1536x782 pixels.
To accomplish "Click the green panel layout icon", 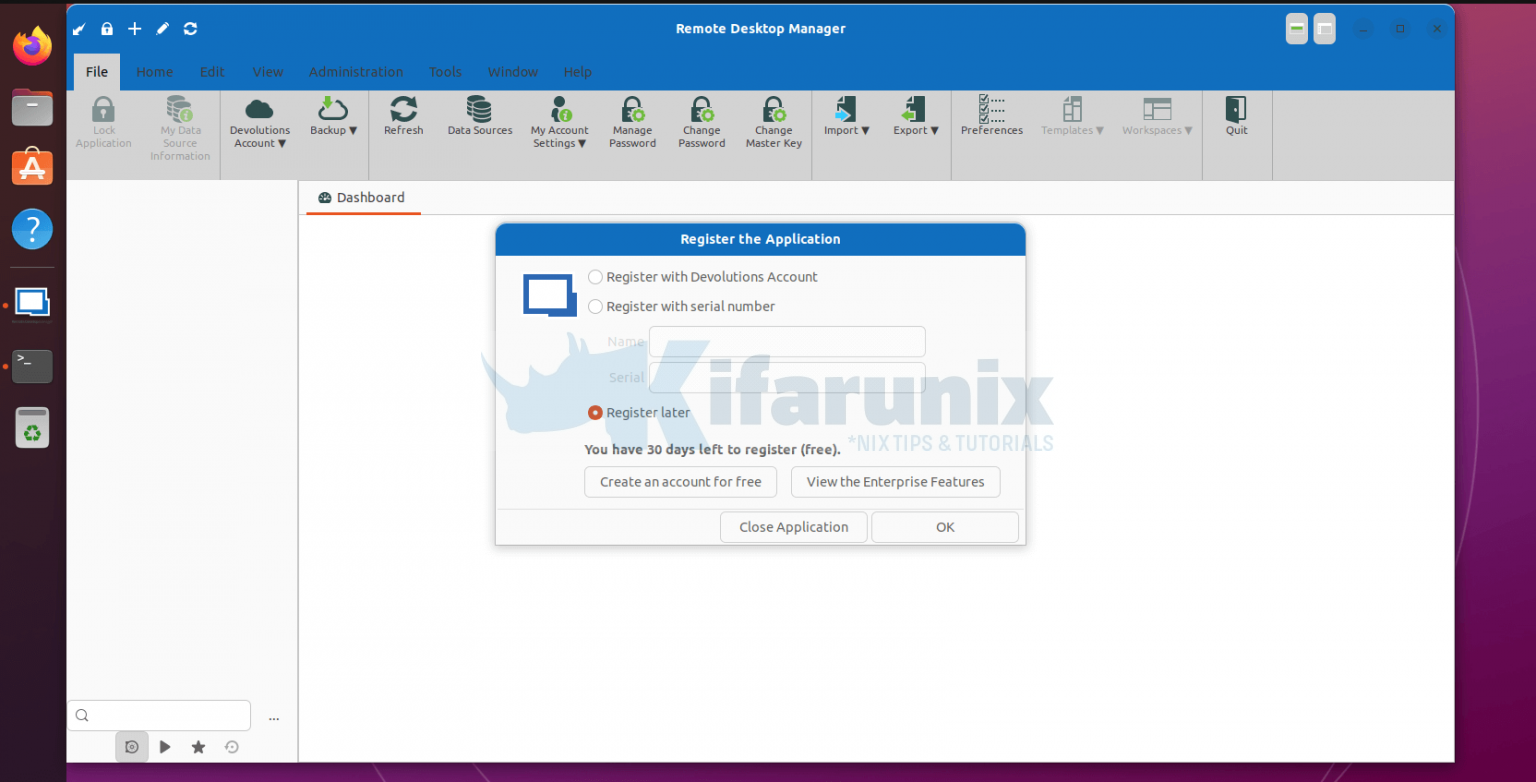I will pos(1297,29).
